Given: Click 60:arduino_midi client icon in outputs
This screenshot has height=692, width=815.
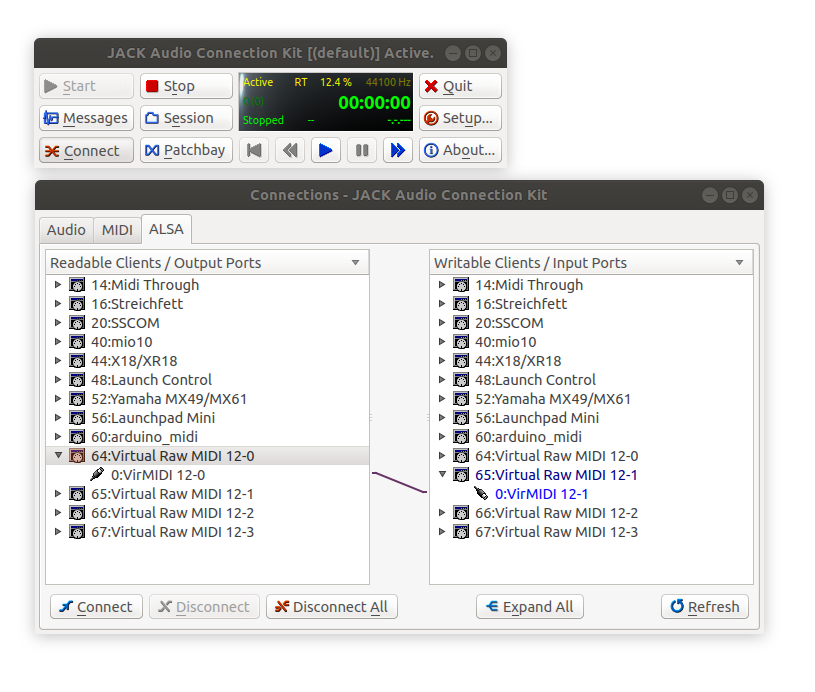Looking at the screenshot, I should click(77, 437).
